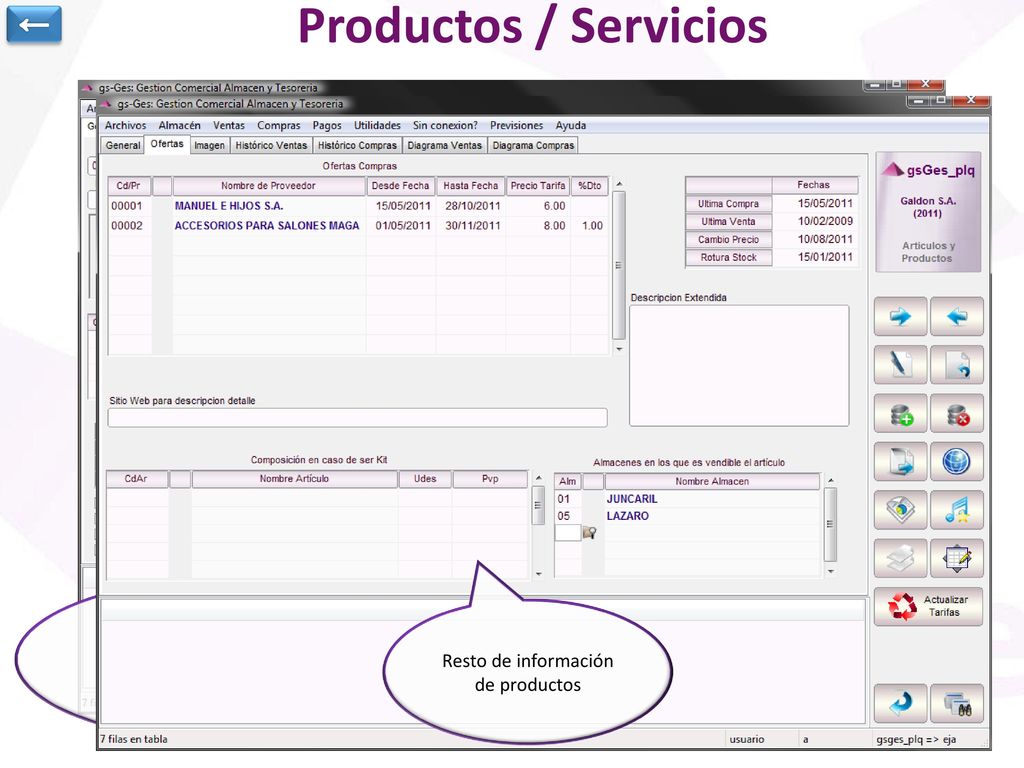This screenshot has height=768, width=1024.
Task: Open the Almacén menu
Action: [179, 125]
